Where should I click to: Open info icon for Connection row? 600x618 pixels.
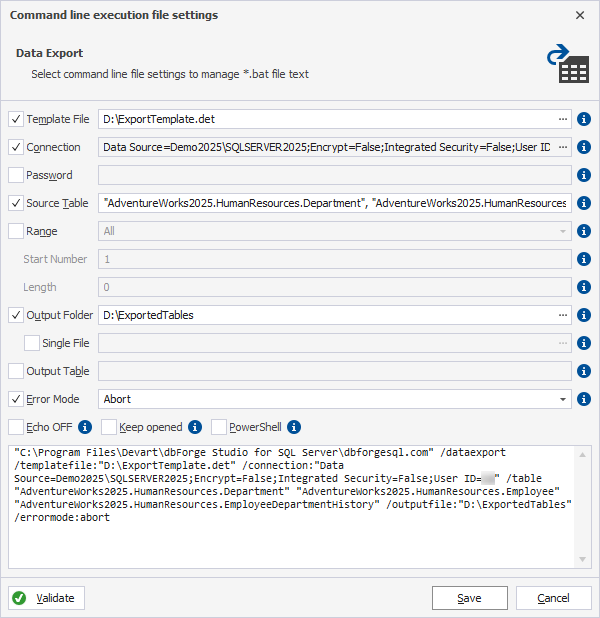(x=583, y=147)
